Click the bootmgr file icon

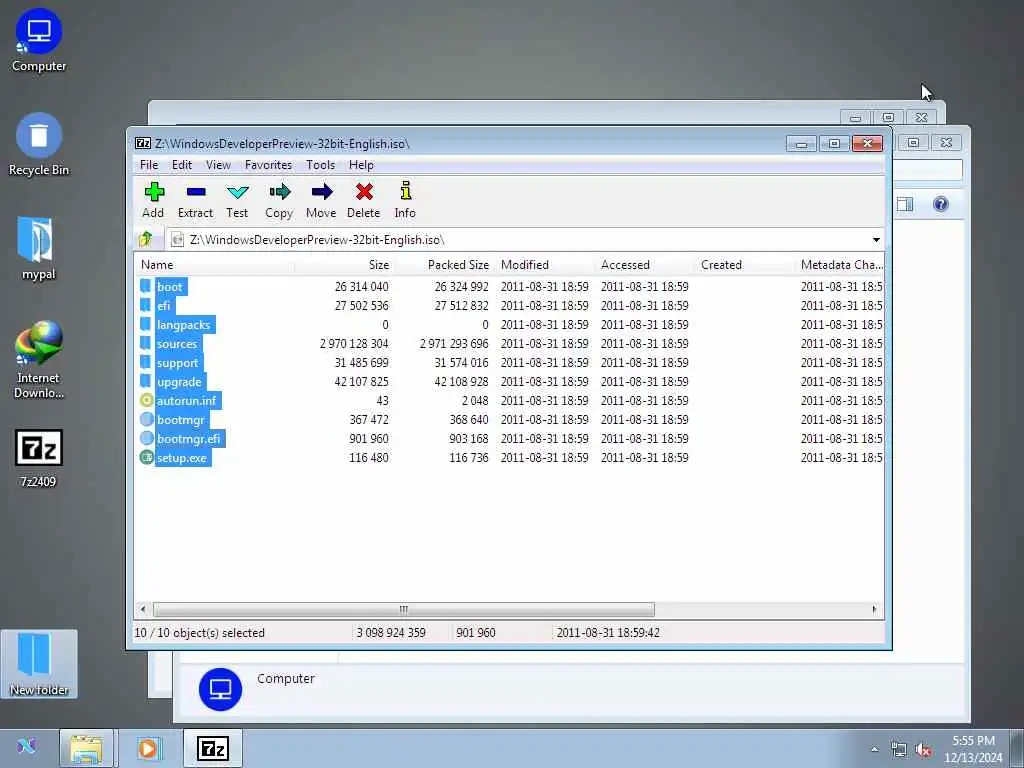146,419
